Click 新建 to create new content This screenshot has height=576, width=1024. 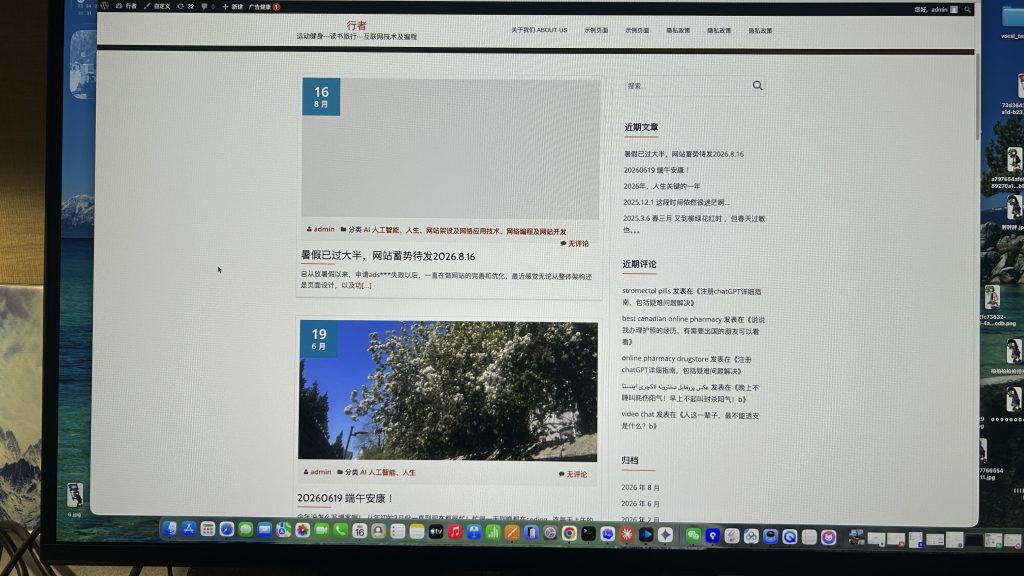tap(232, 7)
